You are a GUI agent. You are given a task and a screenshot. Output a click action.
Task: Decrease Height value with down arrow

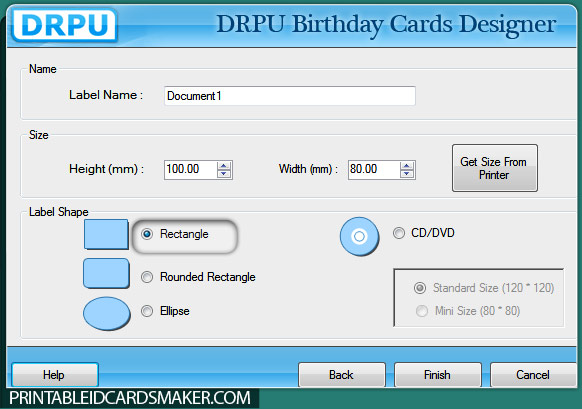pyautogui.click(x=224, y=174)
